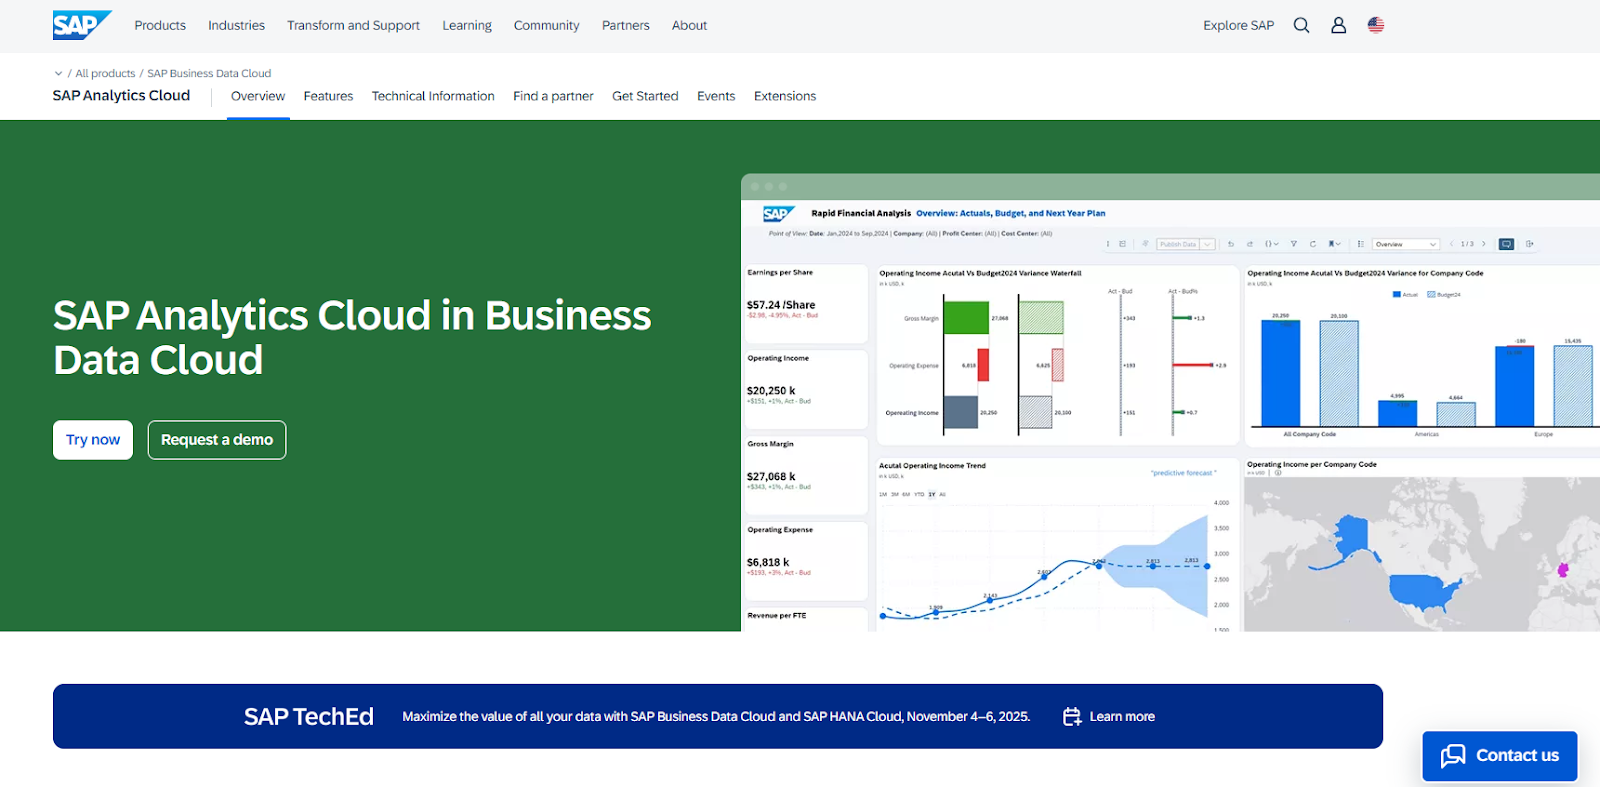1600x787 pixels.
Task: Click the "$27,068 k" Gross Margin value
Action: click(x=771, y=477)
